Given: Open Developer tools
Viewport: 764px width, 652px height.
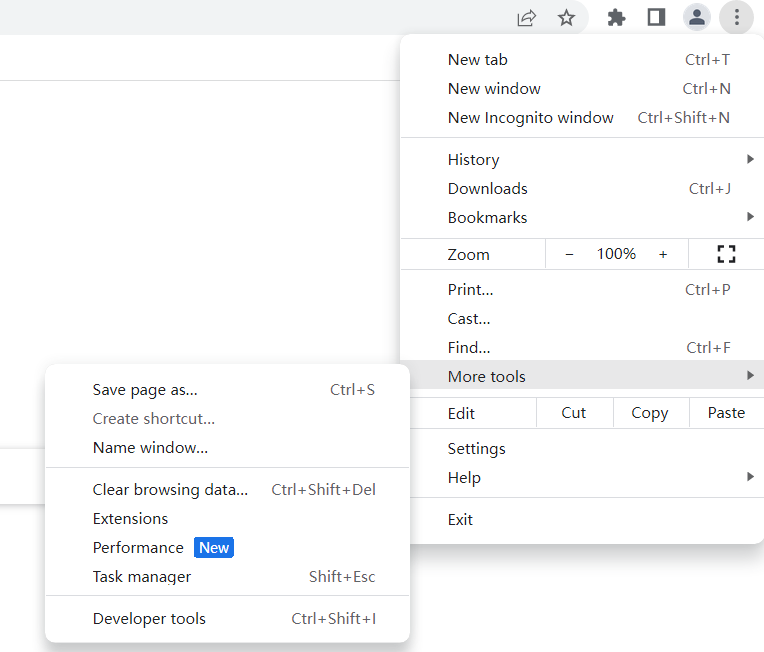Looking at the screenshot, I should tap(228, 618).
